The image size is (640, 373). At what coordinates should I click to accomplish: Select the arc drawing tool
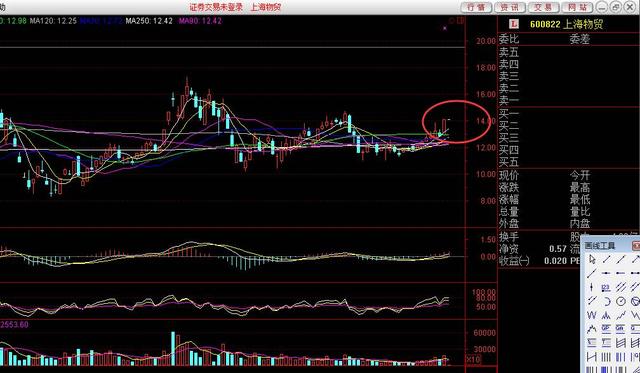[607, 301]
